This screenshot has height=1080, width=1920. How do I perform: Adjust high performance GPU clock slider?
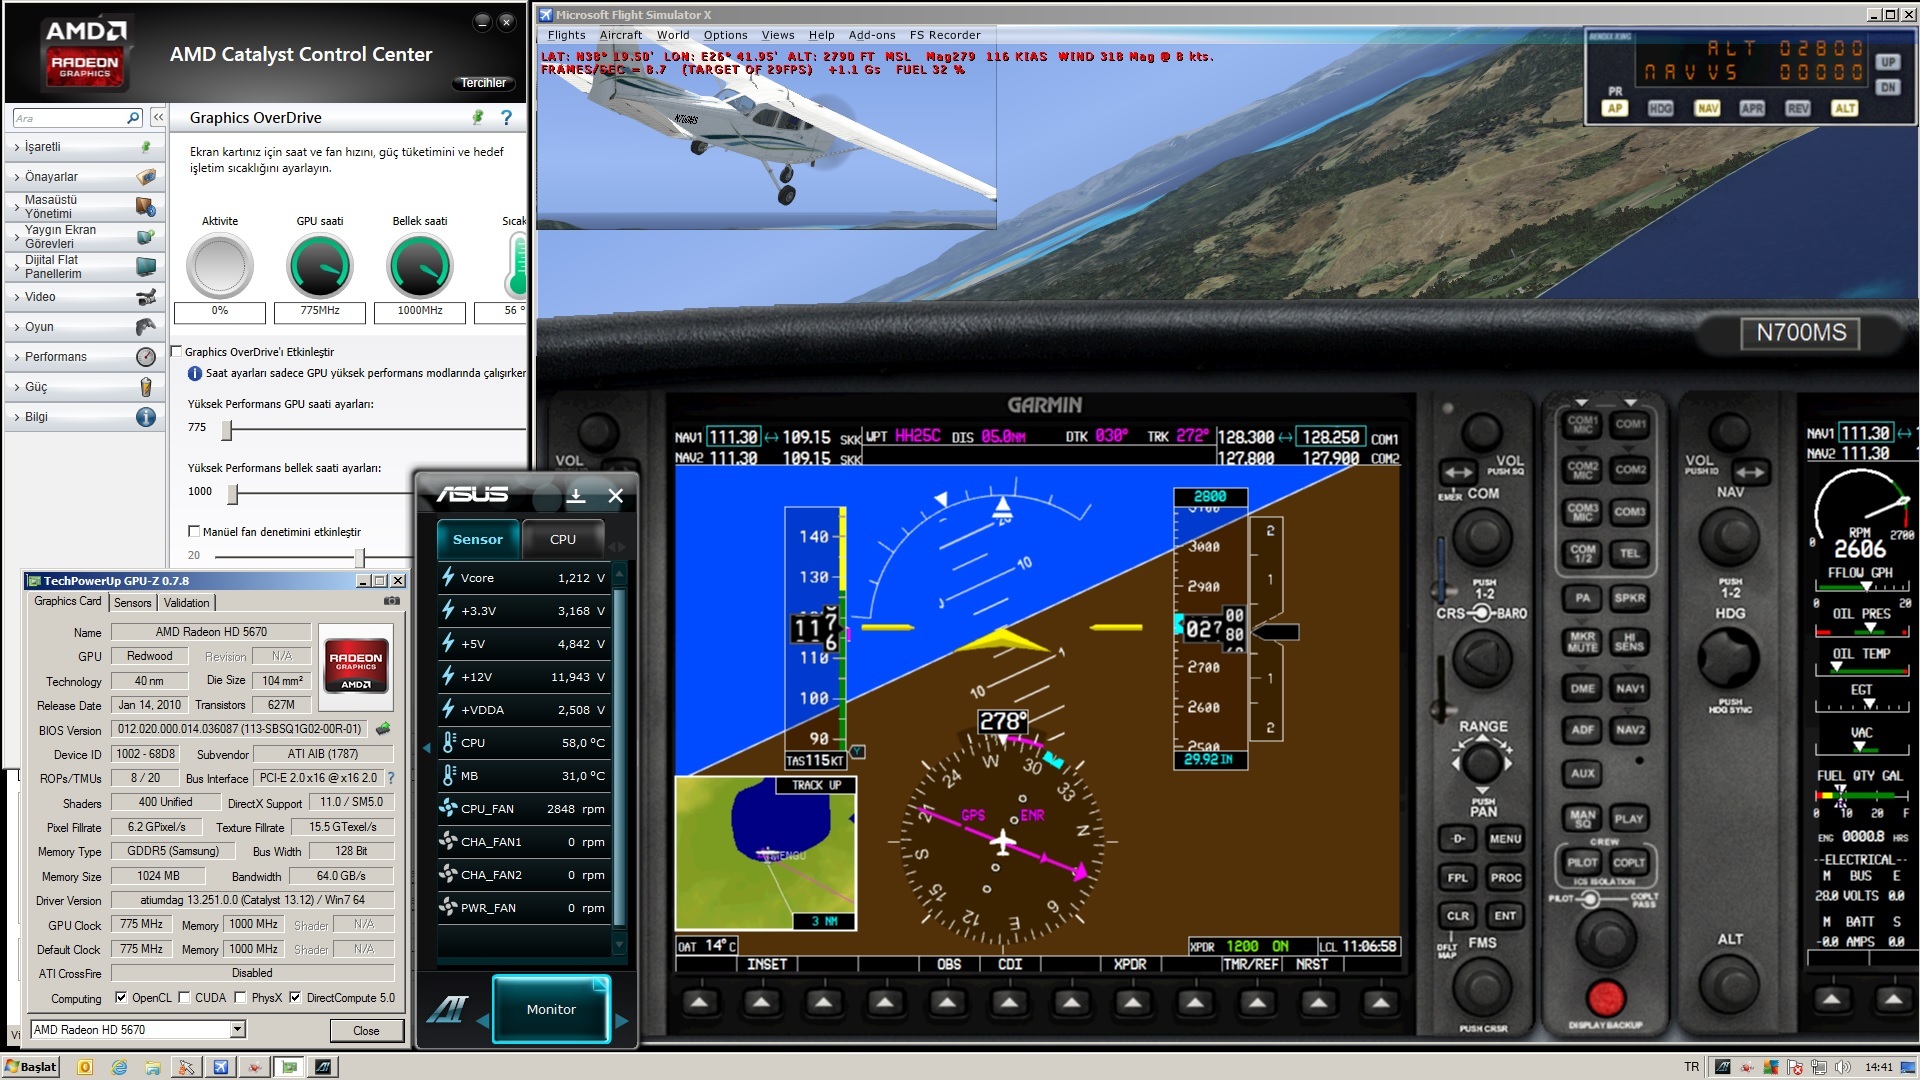tap(227, 430)
